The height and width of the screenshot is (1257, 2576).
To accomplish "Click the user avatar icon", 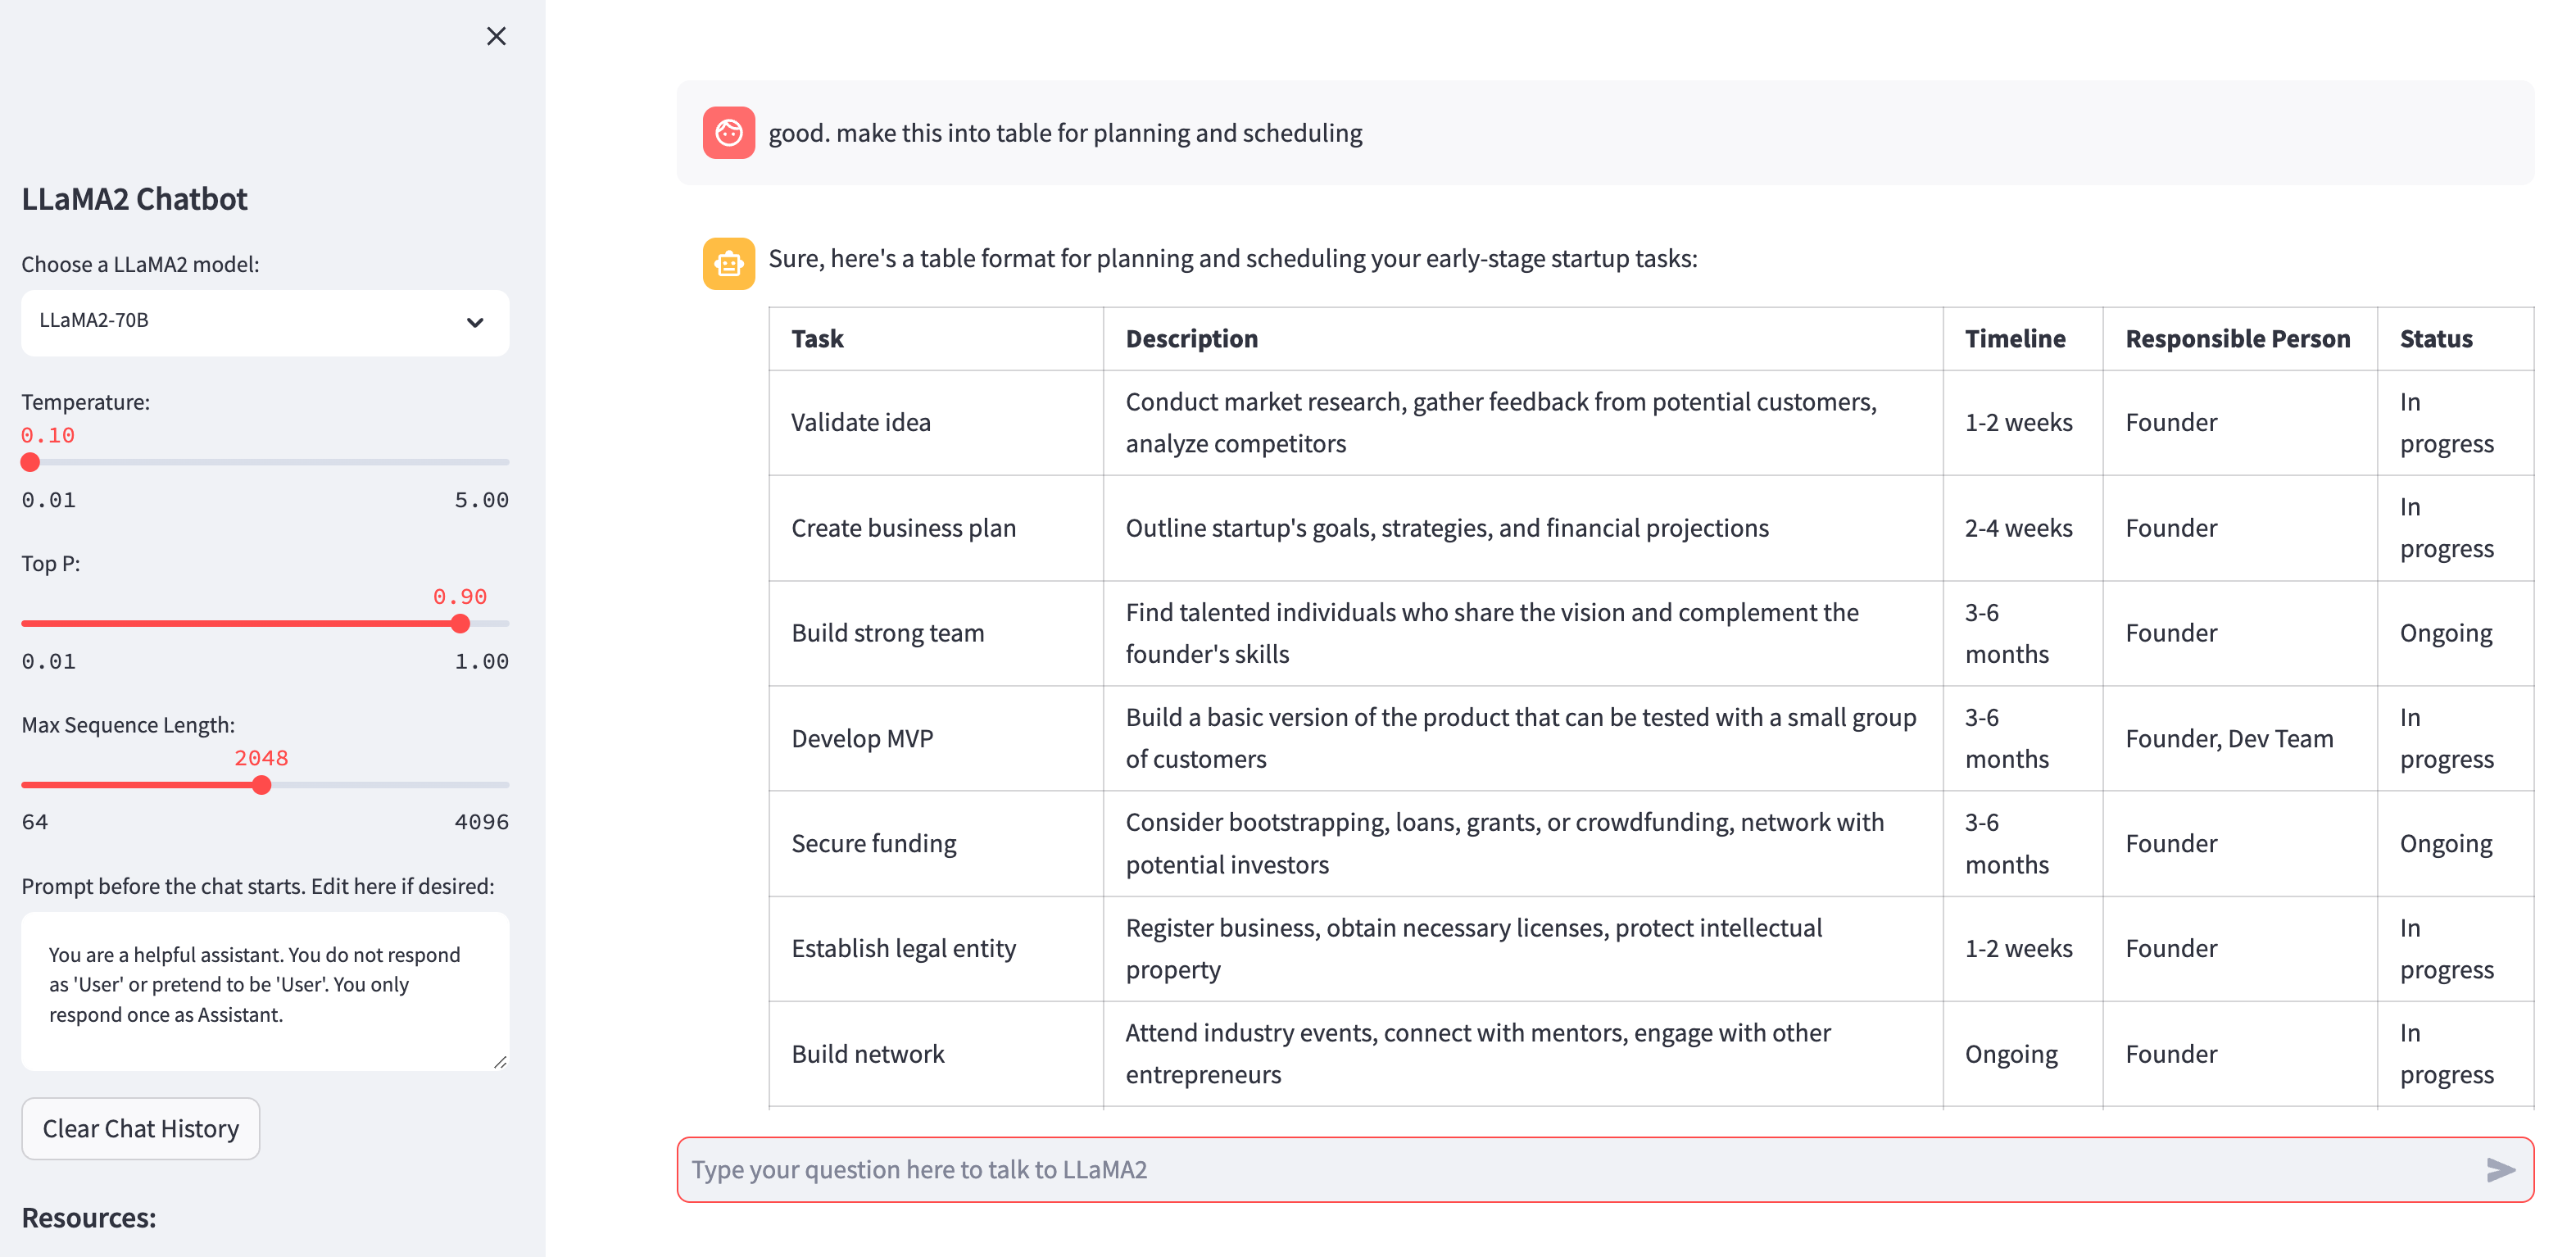I will pos(729,133).
